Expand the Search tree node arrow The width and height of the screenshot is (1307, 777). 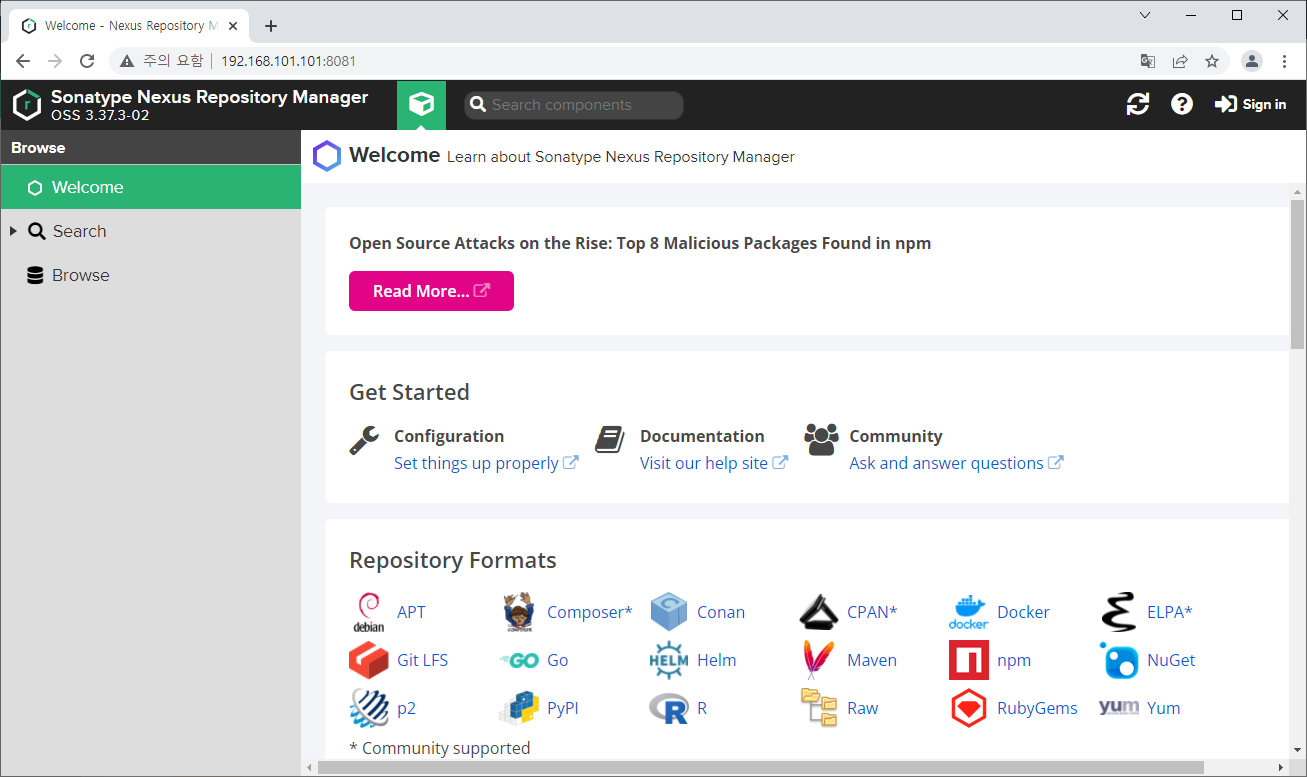[x=13, y=231]
